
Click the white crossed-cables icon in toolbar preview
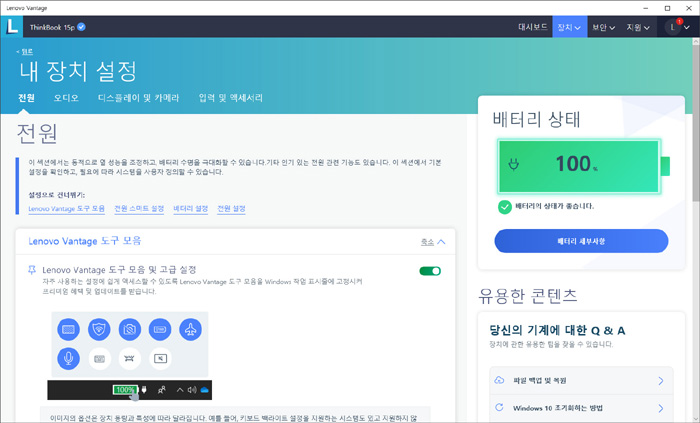tap(129, 358)
